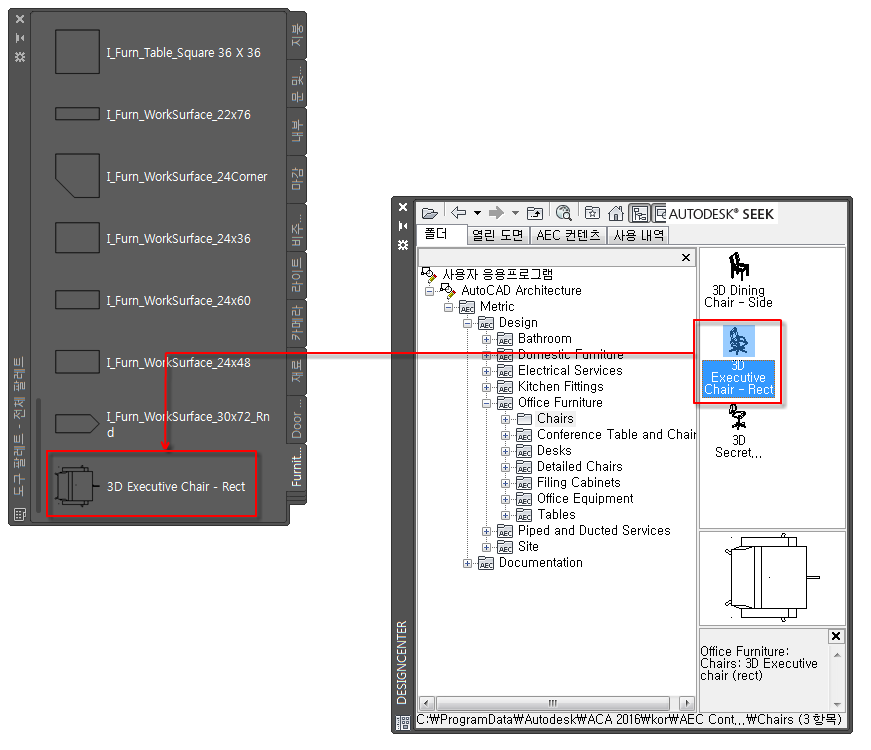Open the 지붕 tool palette tab
This screenshot has height=750, width=871.
pos(297,35)
